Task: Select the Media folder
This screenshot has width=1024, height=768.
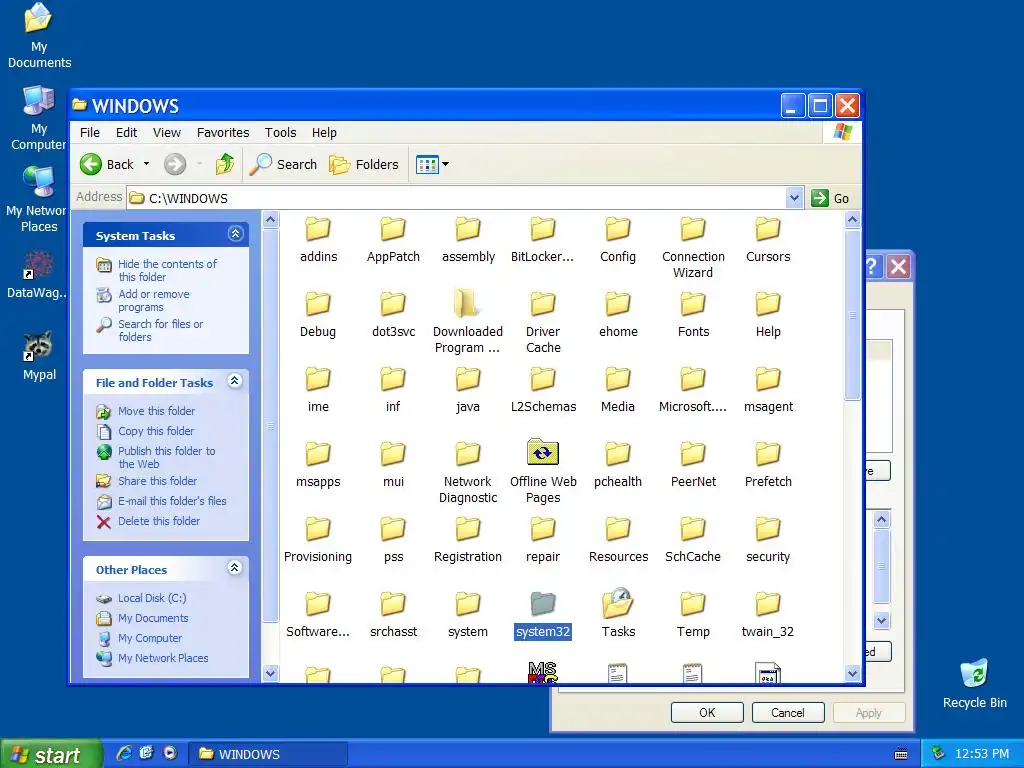Action: point(618,390)
